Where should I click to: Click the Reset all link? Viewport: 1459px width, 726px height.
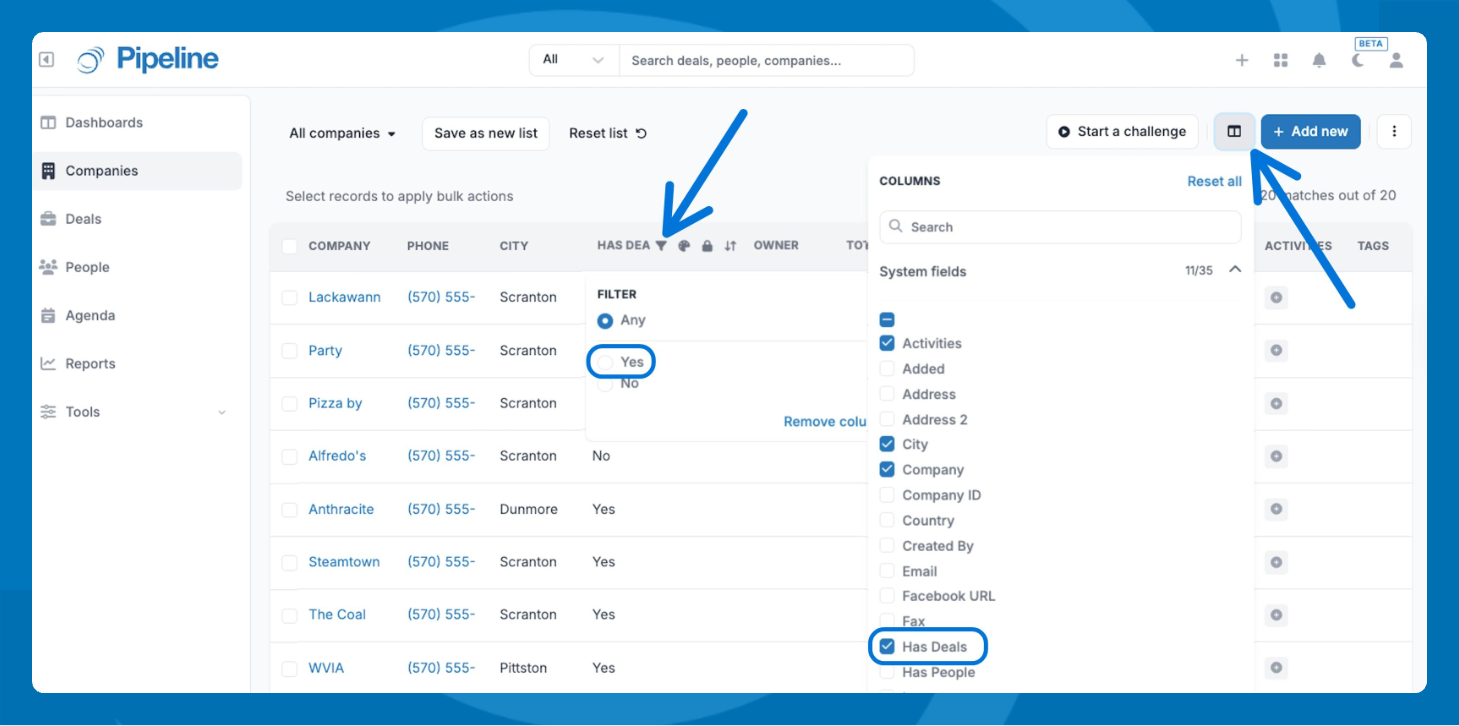(x=1214, y=182)
